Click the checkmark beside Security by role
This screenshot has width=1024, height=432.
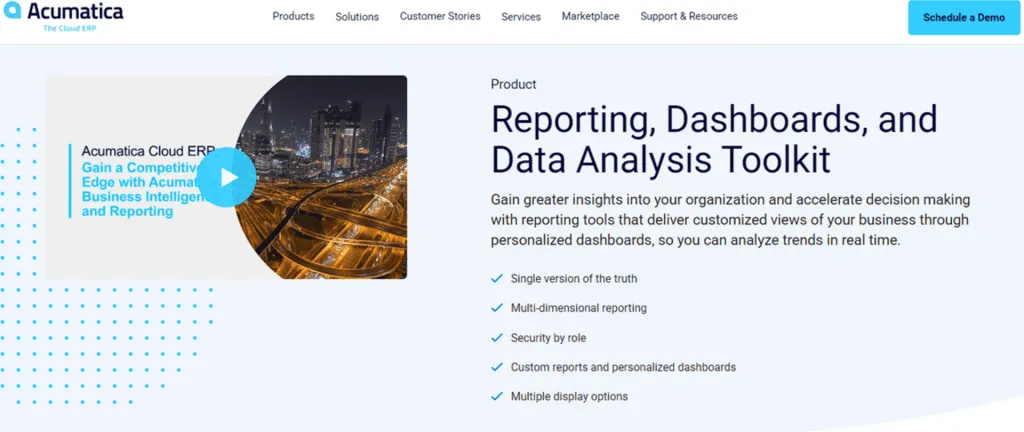tap(497, 338)
